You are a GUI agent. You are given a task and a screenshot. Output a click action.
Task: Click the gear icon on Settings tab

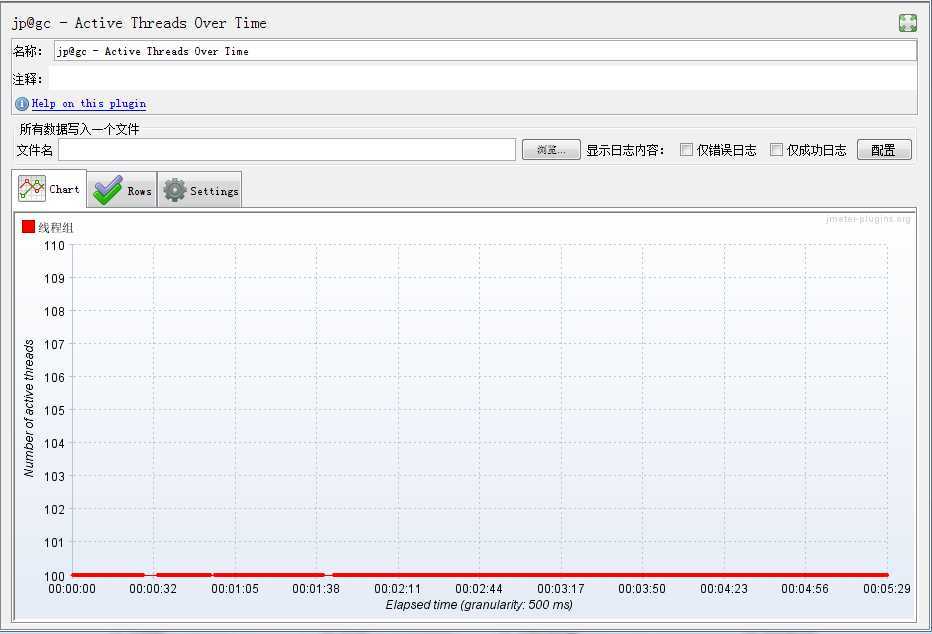click(175, 190)
